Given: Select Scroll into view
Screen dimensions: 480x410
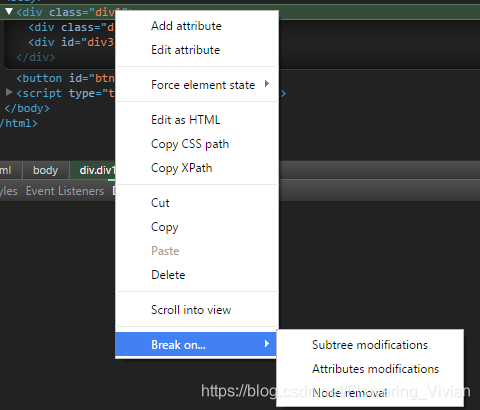Looking at the screenshot, I should (197, 310).
